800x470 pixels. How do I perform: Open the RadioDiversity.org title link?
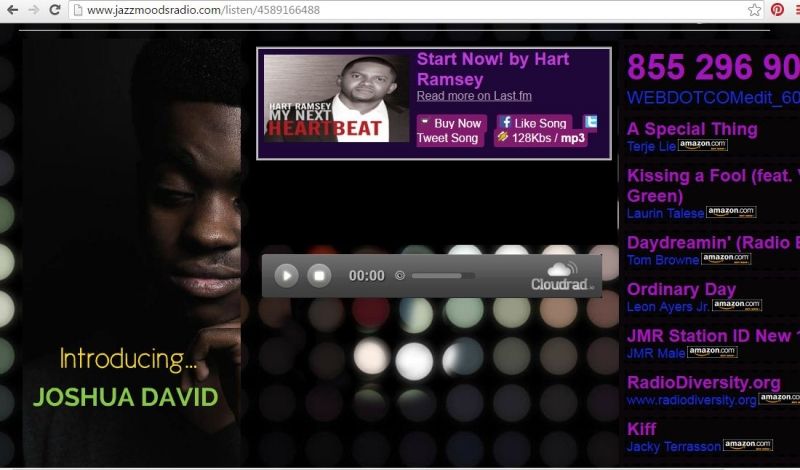pyautogui.click(x=704, y=383)
